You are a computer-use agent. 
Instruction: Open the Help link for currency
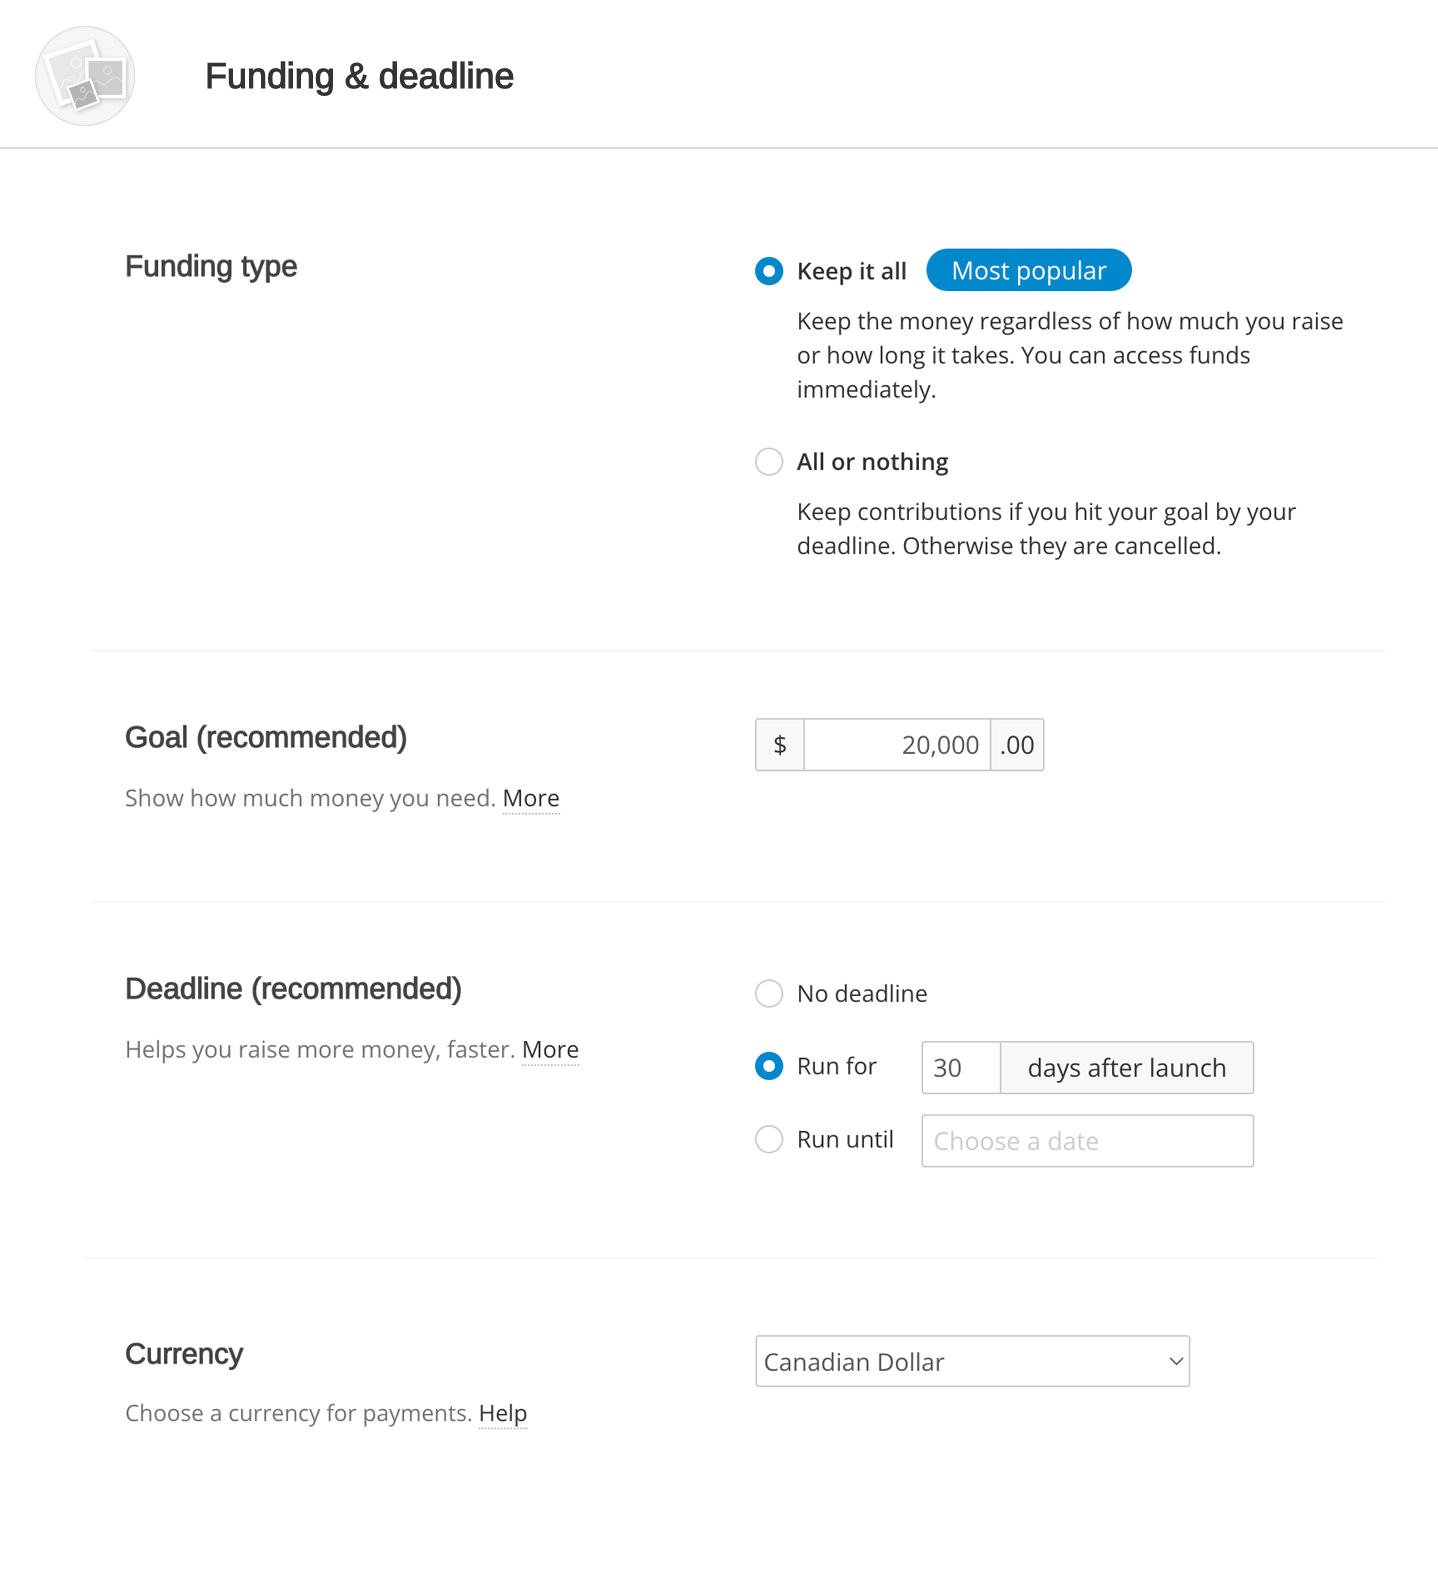[x=503, y=1413]
